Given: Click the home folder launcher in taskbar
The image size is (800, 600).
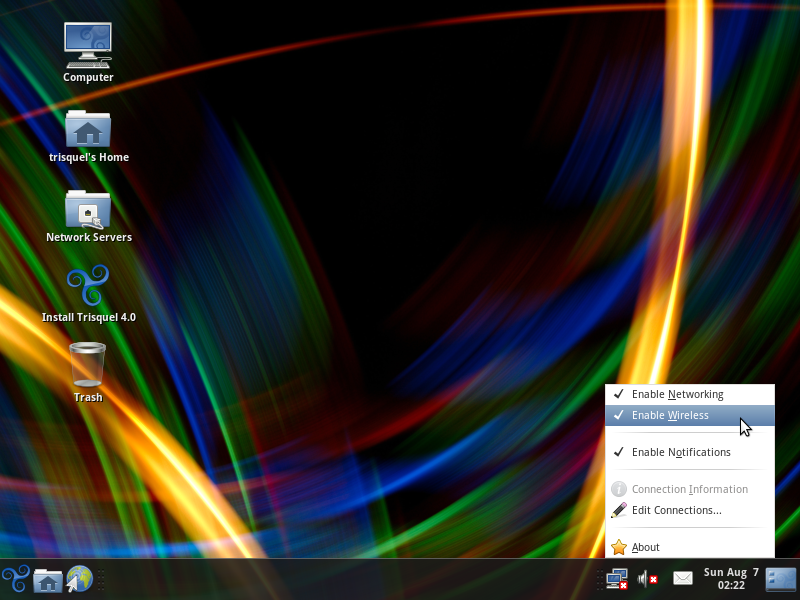Looking at the screenshot, I should coord(47,579).
